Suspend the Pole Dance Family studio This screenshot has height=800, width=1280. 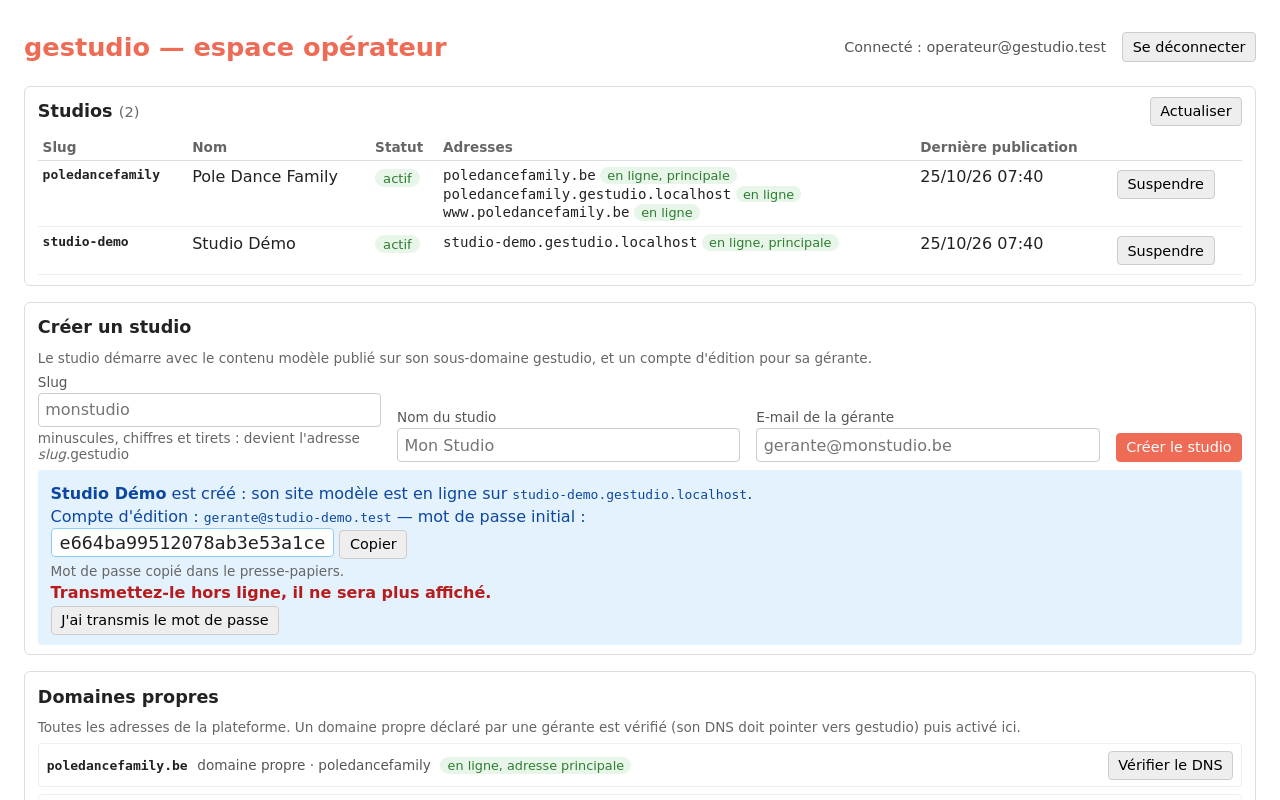(x=1165, y=184)
